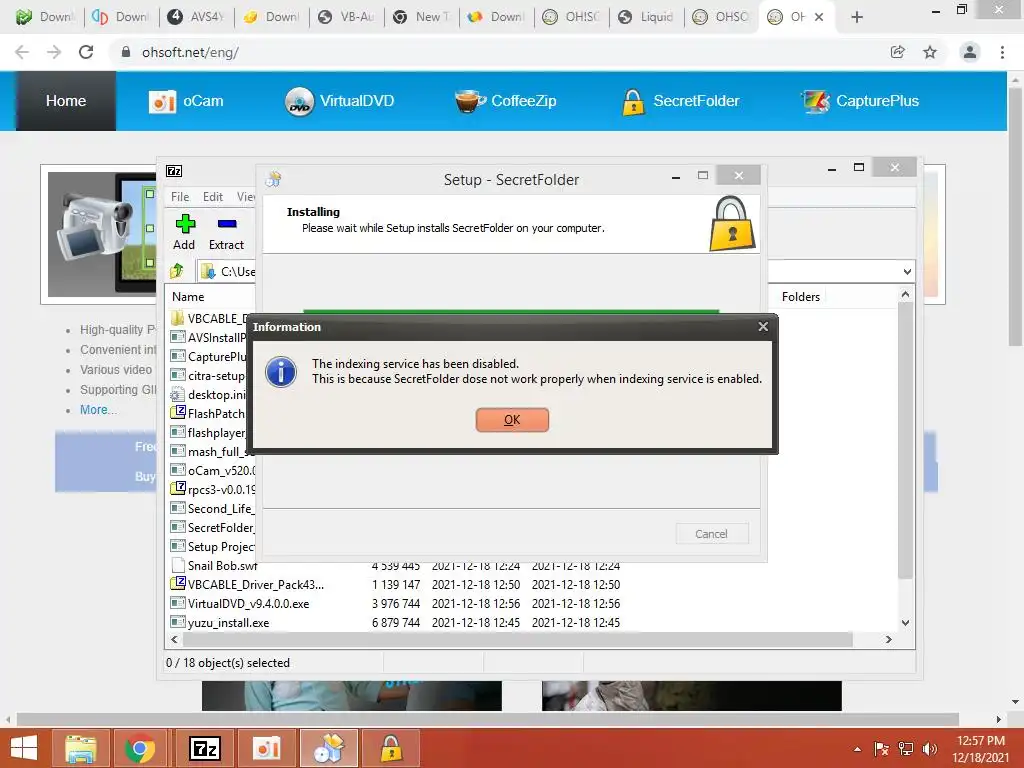Click the Action Center flag tray icon
Screen dimensions: 1024x768
pos(881,748)
